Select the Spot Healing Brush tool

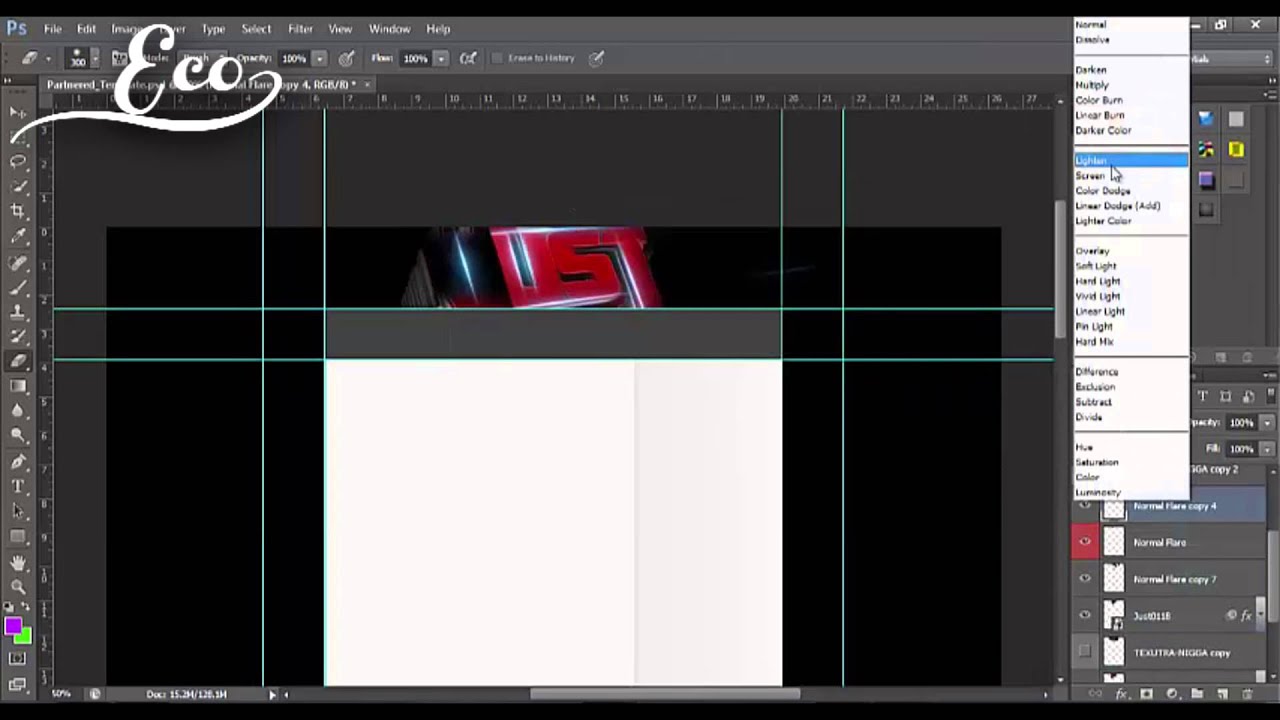point(18,263)
